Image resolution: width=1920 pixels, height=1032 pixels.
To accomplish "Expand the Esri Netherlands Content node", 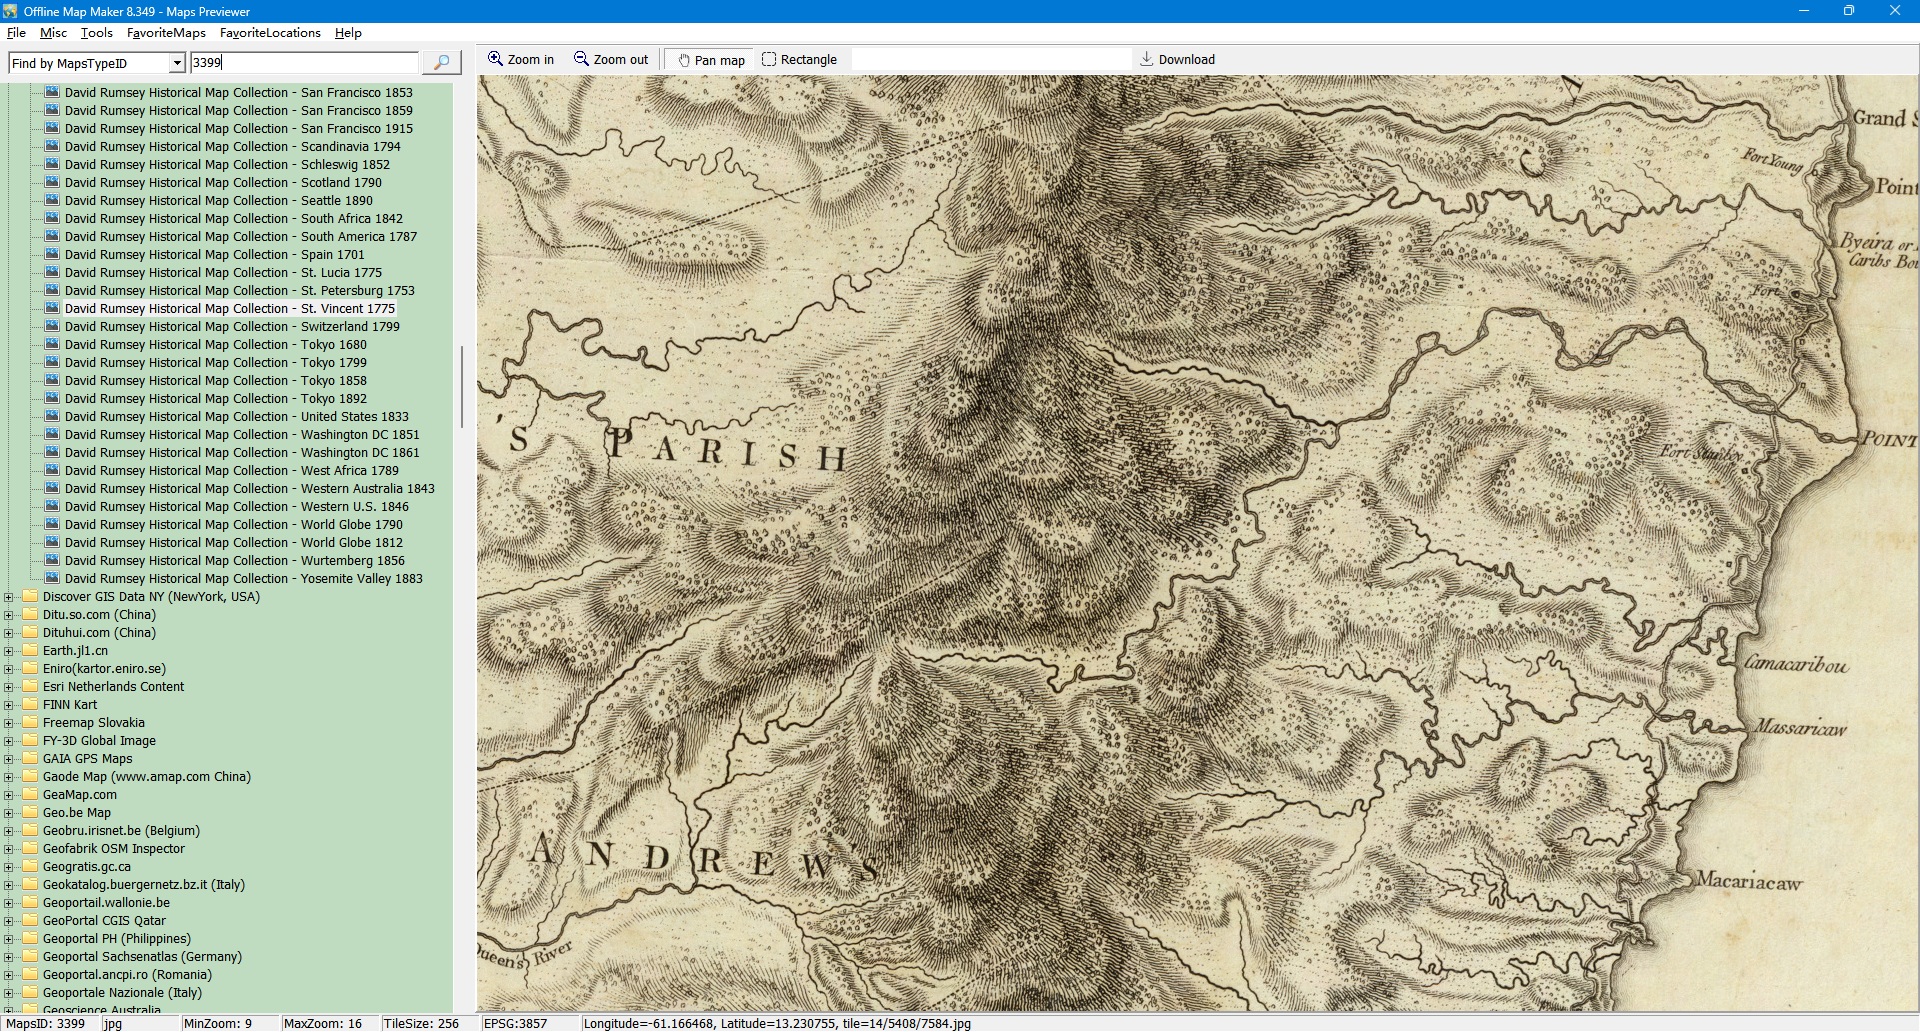I will tap(9, 687).
